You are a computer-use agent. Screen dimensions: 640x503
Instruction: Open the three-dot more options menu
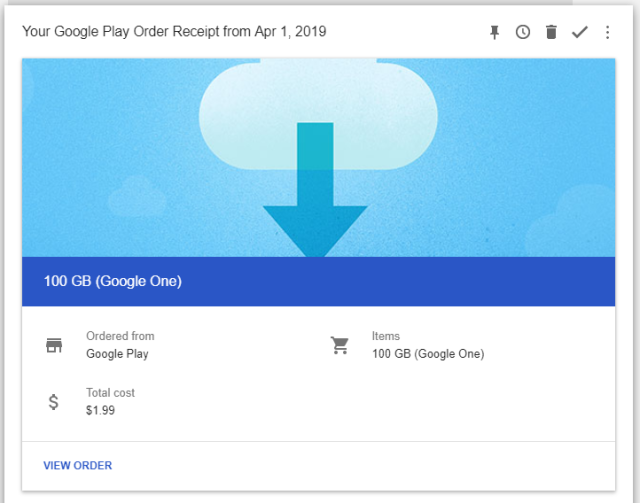point(607,32)
